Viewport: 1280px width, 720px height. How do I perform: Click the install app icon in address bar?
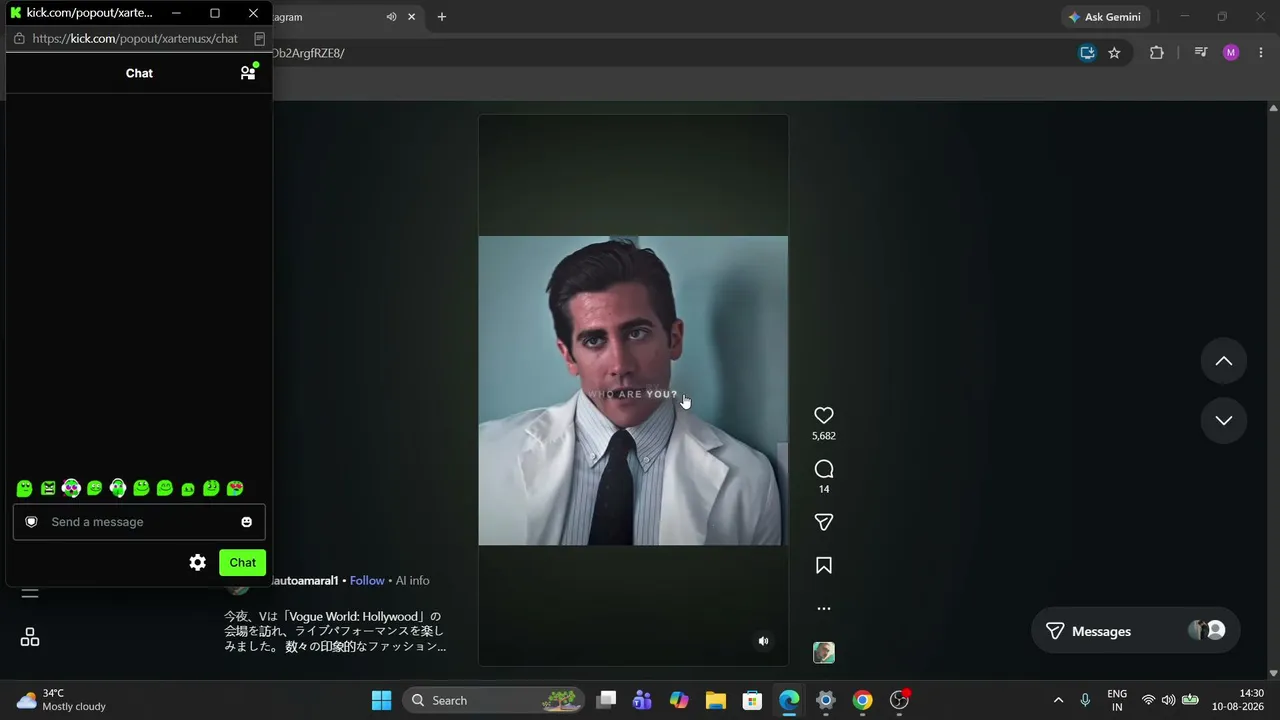coord(1087,53)
